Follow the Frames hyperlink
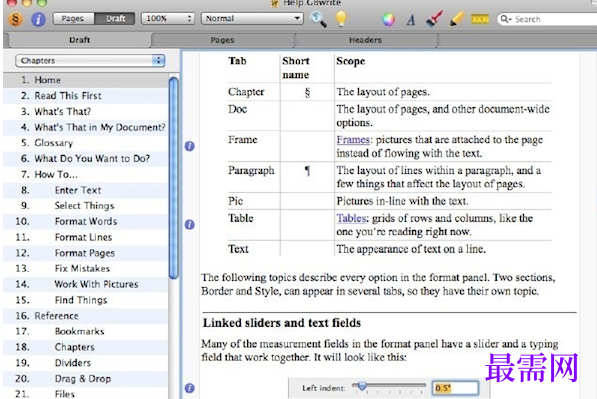Viewport: 597px width, 399px height. [353, 140]
